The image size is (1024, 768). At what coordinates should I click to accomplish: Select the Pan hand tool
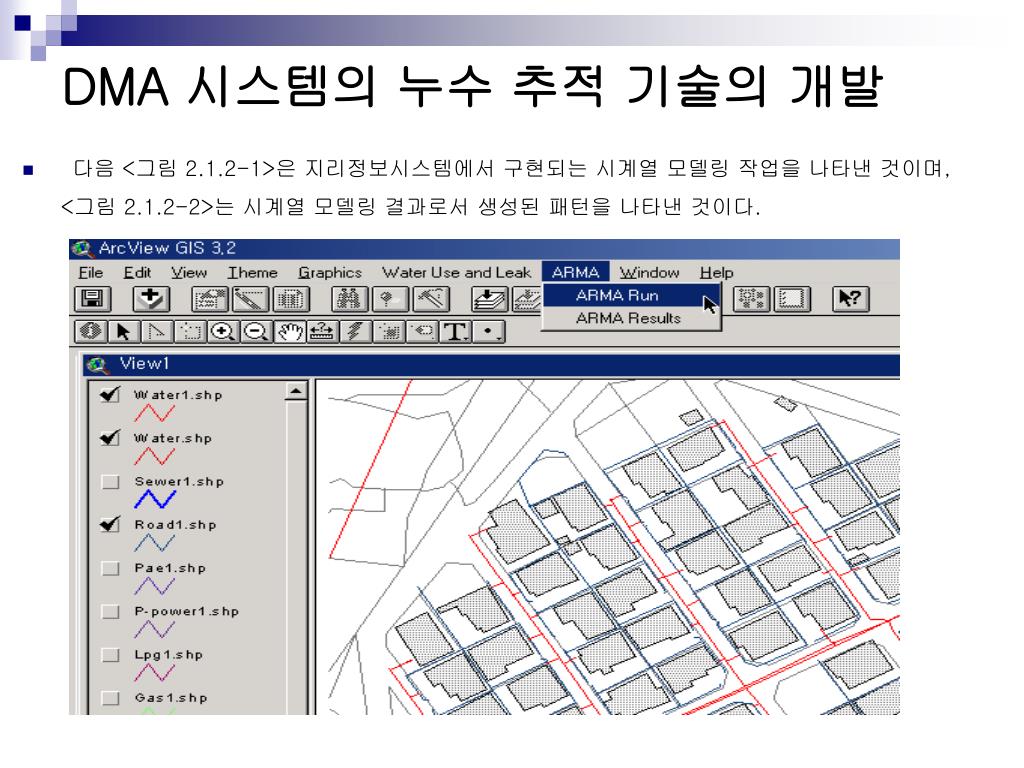click(x=290, y=332)
